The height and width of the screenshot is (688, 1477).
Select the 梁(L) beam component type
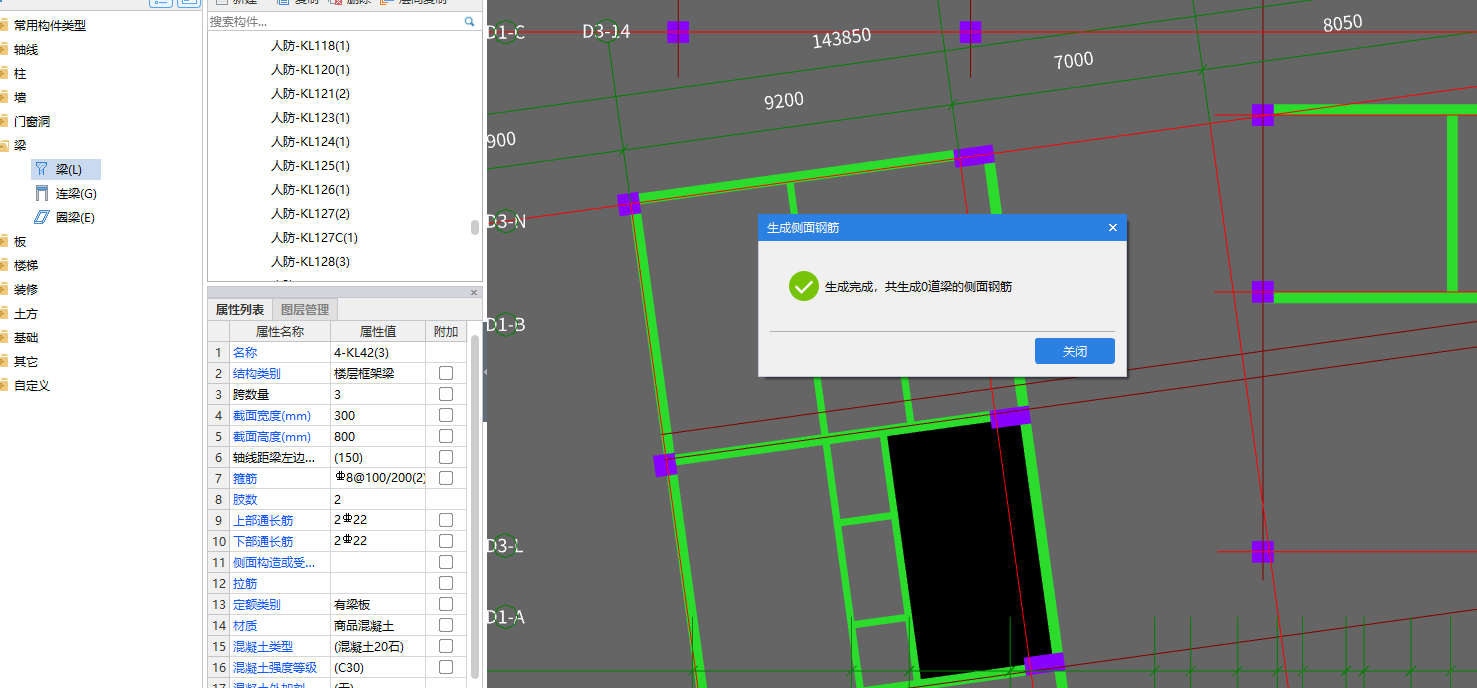click(x=66, y=169)
